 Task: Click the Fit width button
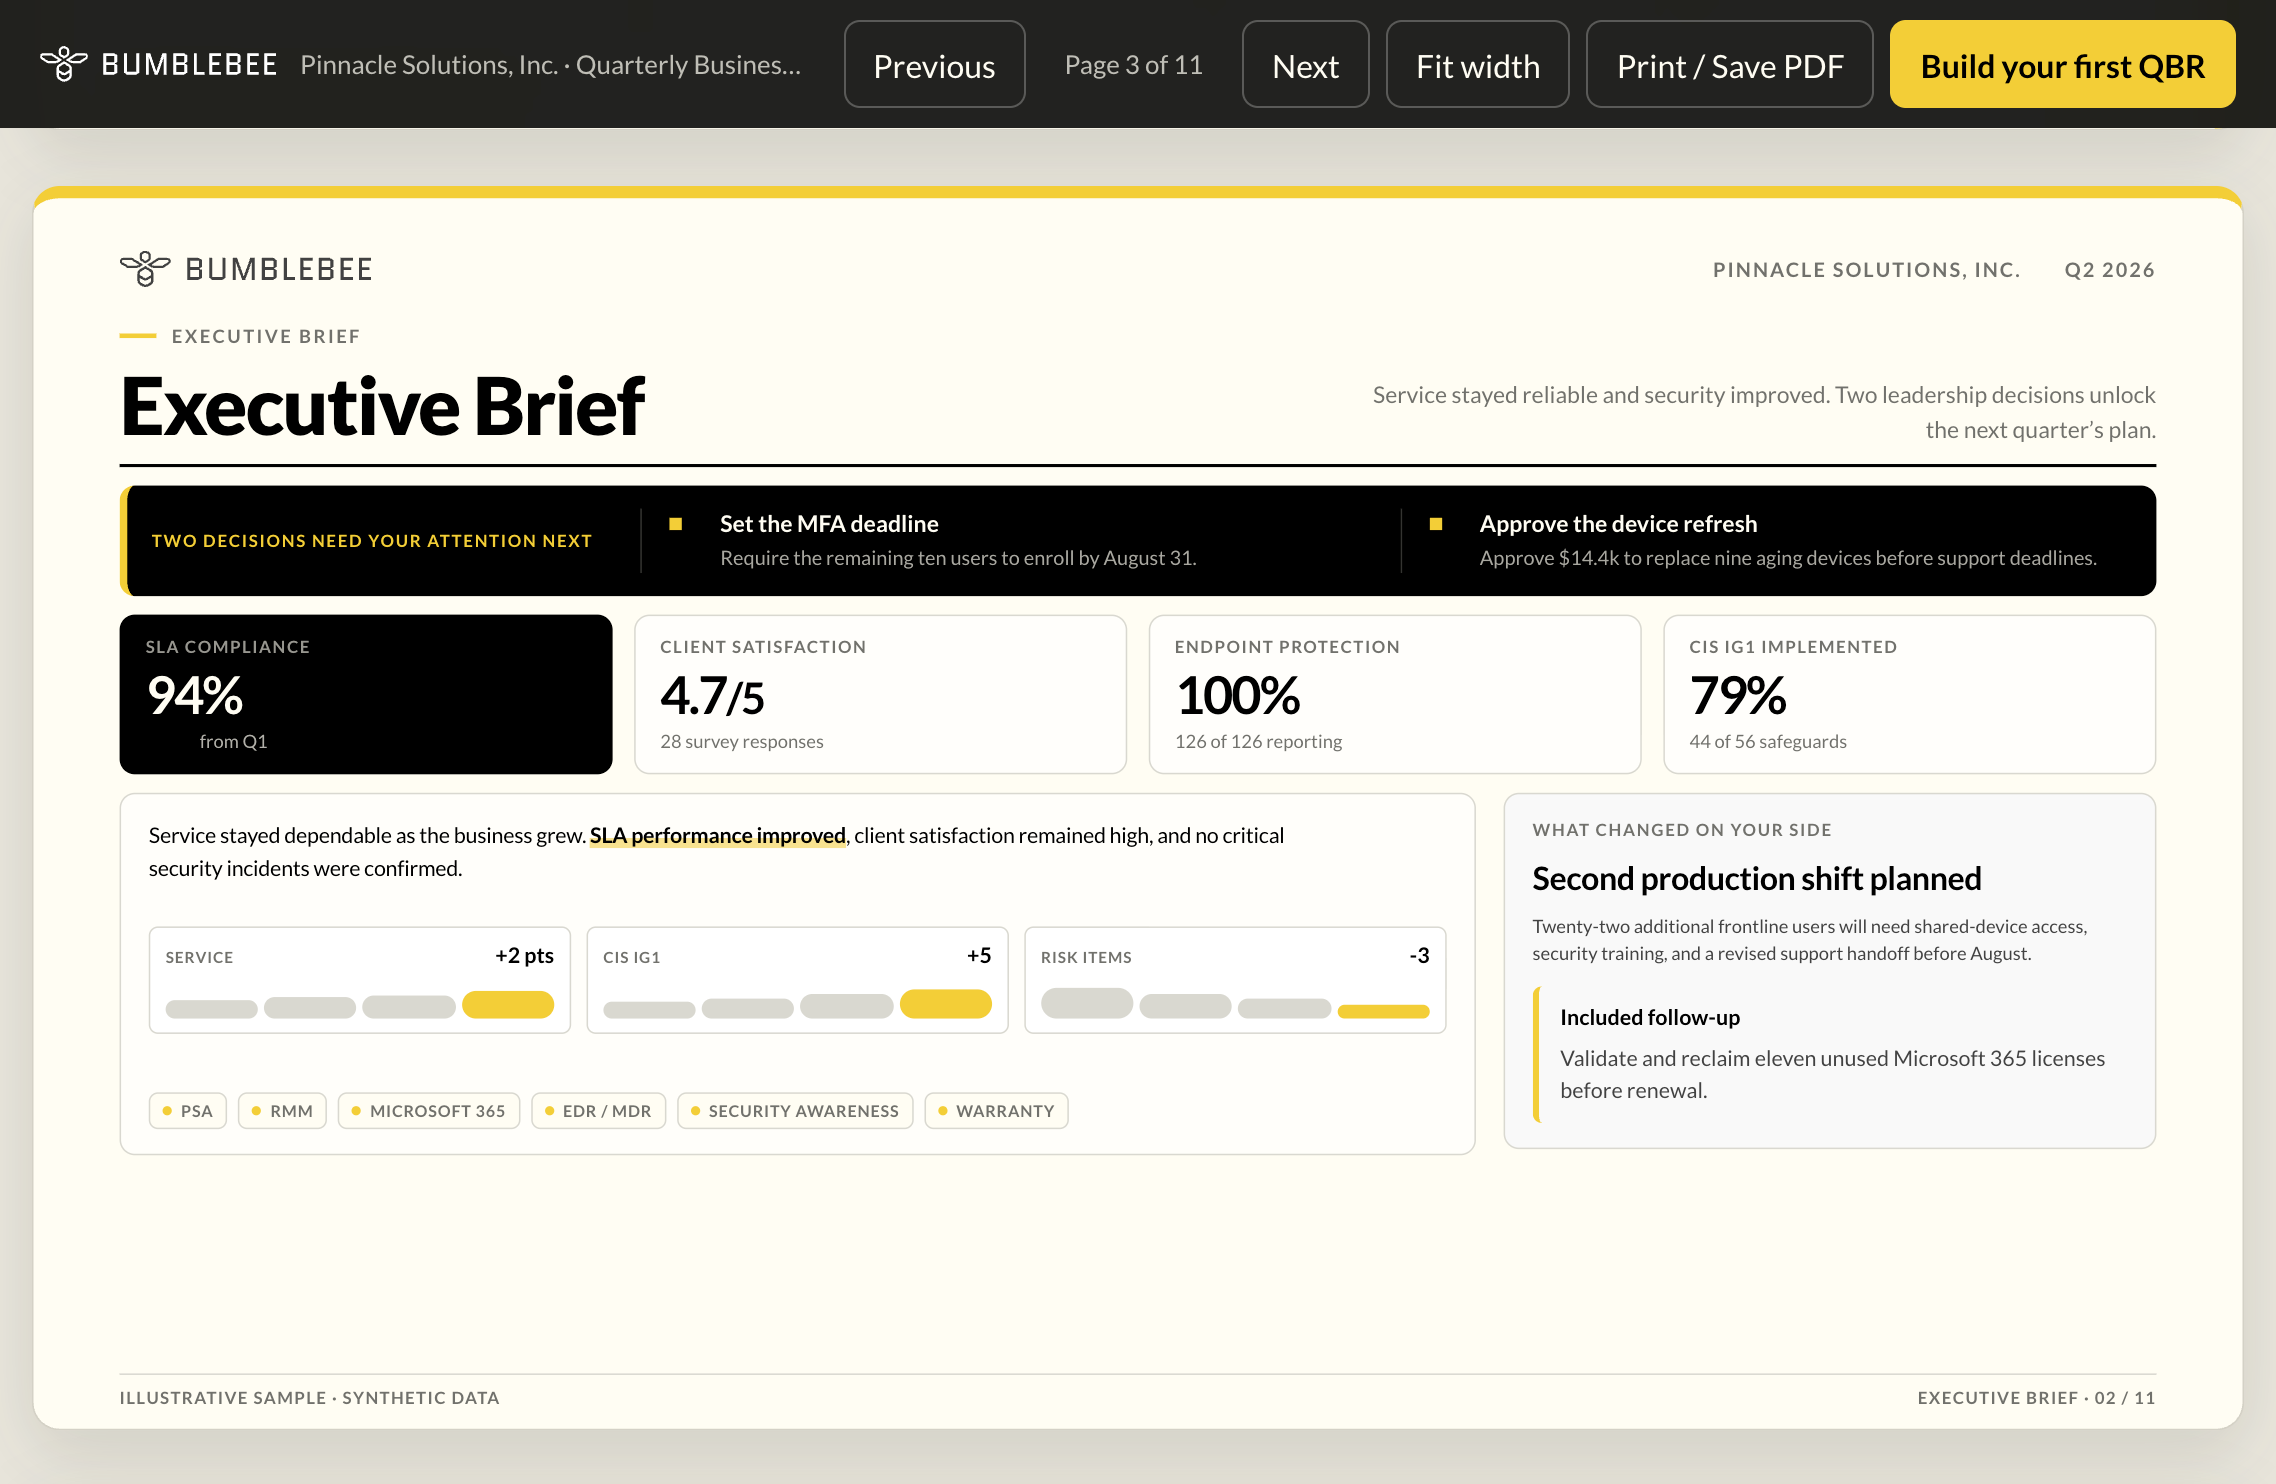coord(1477,65)
